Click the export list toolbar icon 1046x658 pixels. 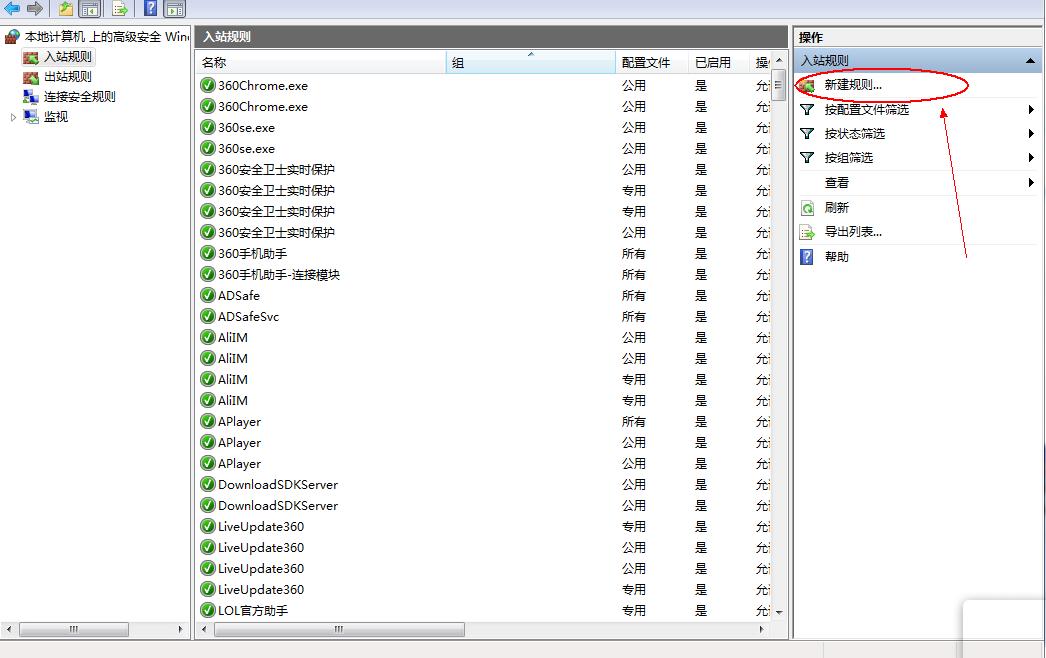point(120,9)
